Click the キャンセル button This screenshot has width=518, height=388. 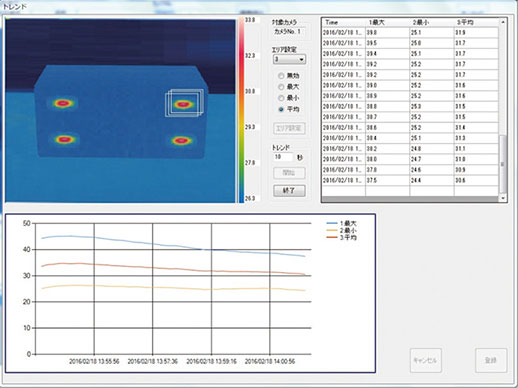click(x=426, y=360)
